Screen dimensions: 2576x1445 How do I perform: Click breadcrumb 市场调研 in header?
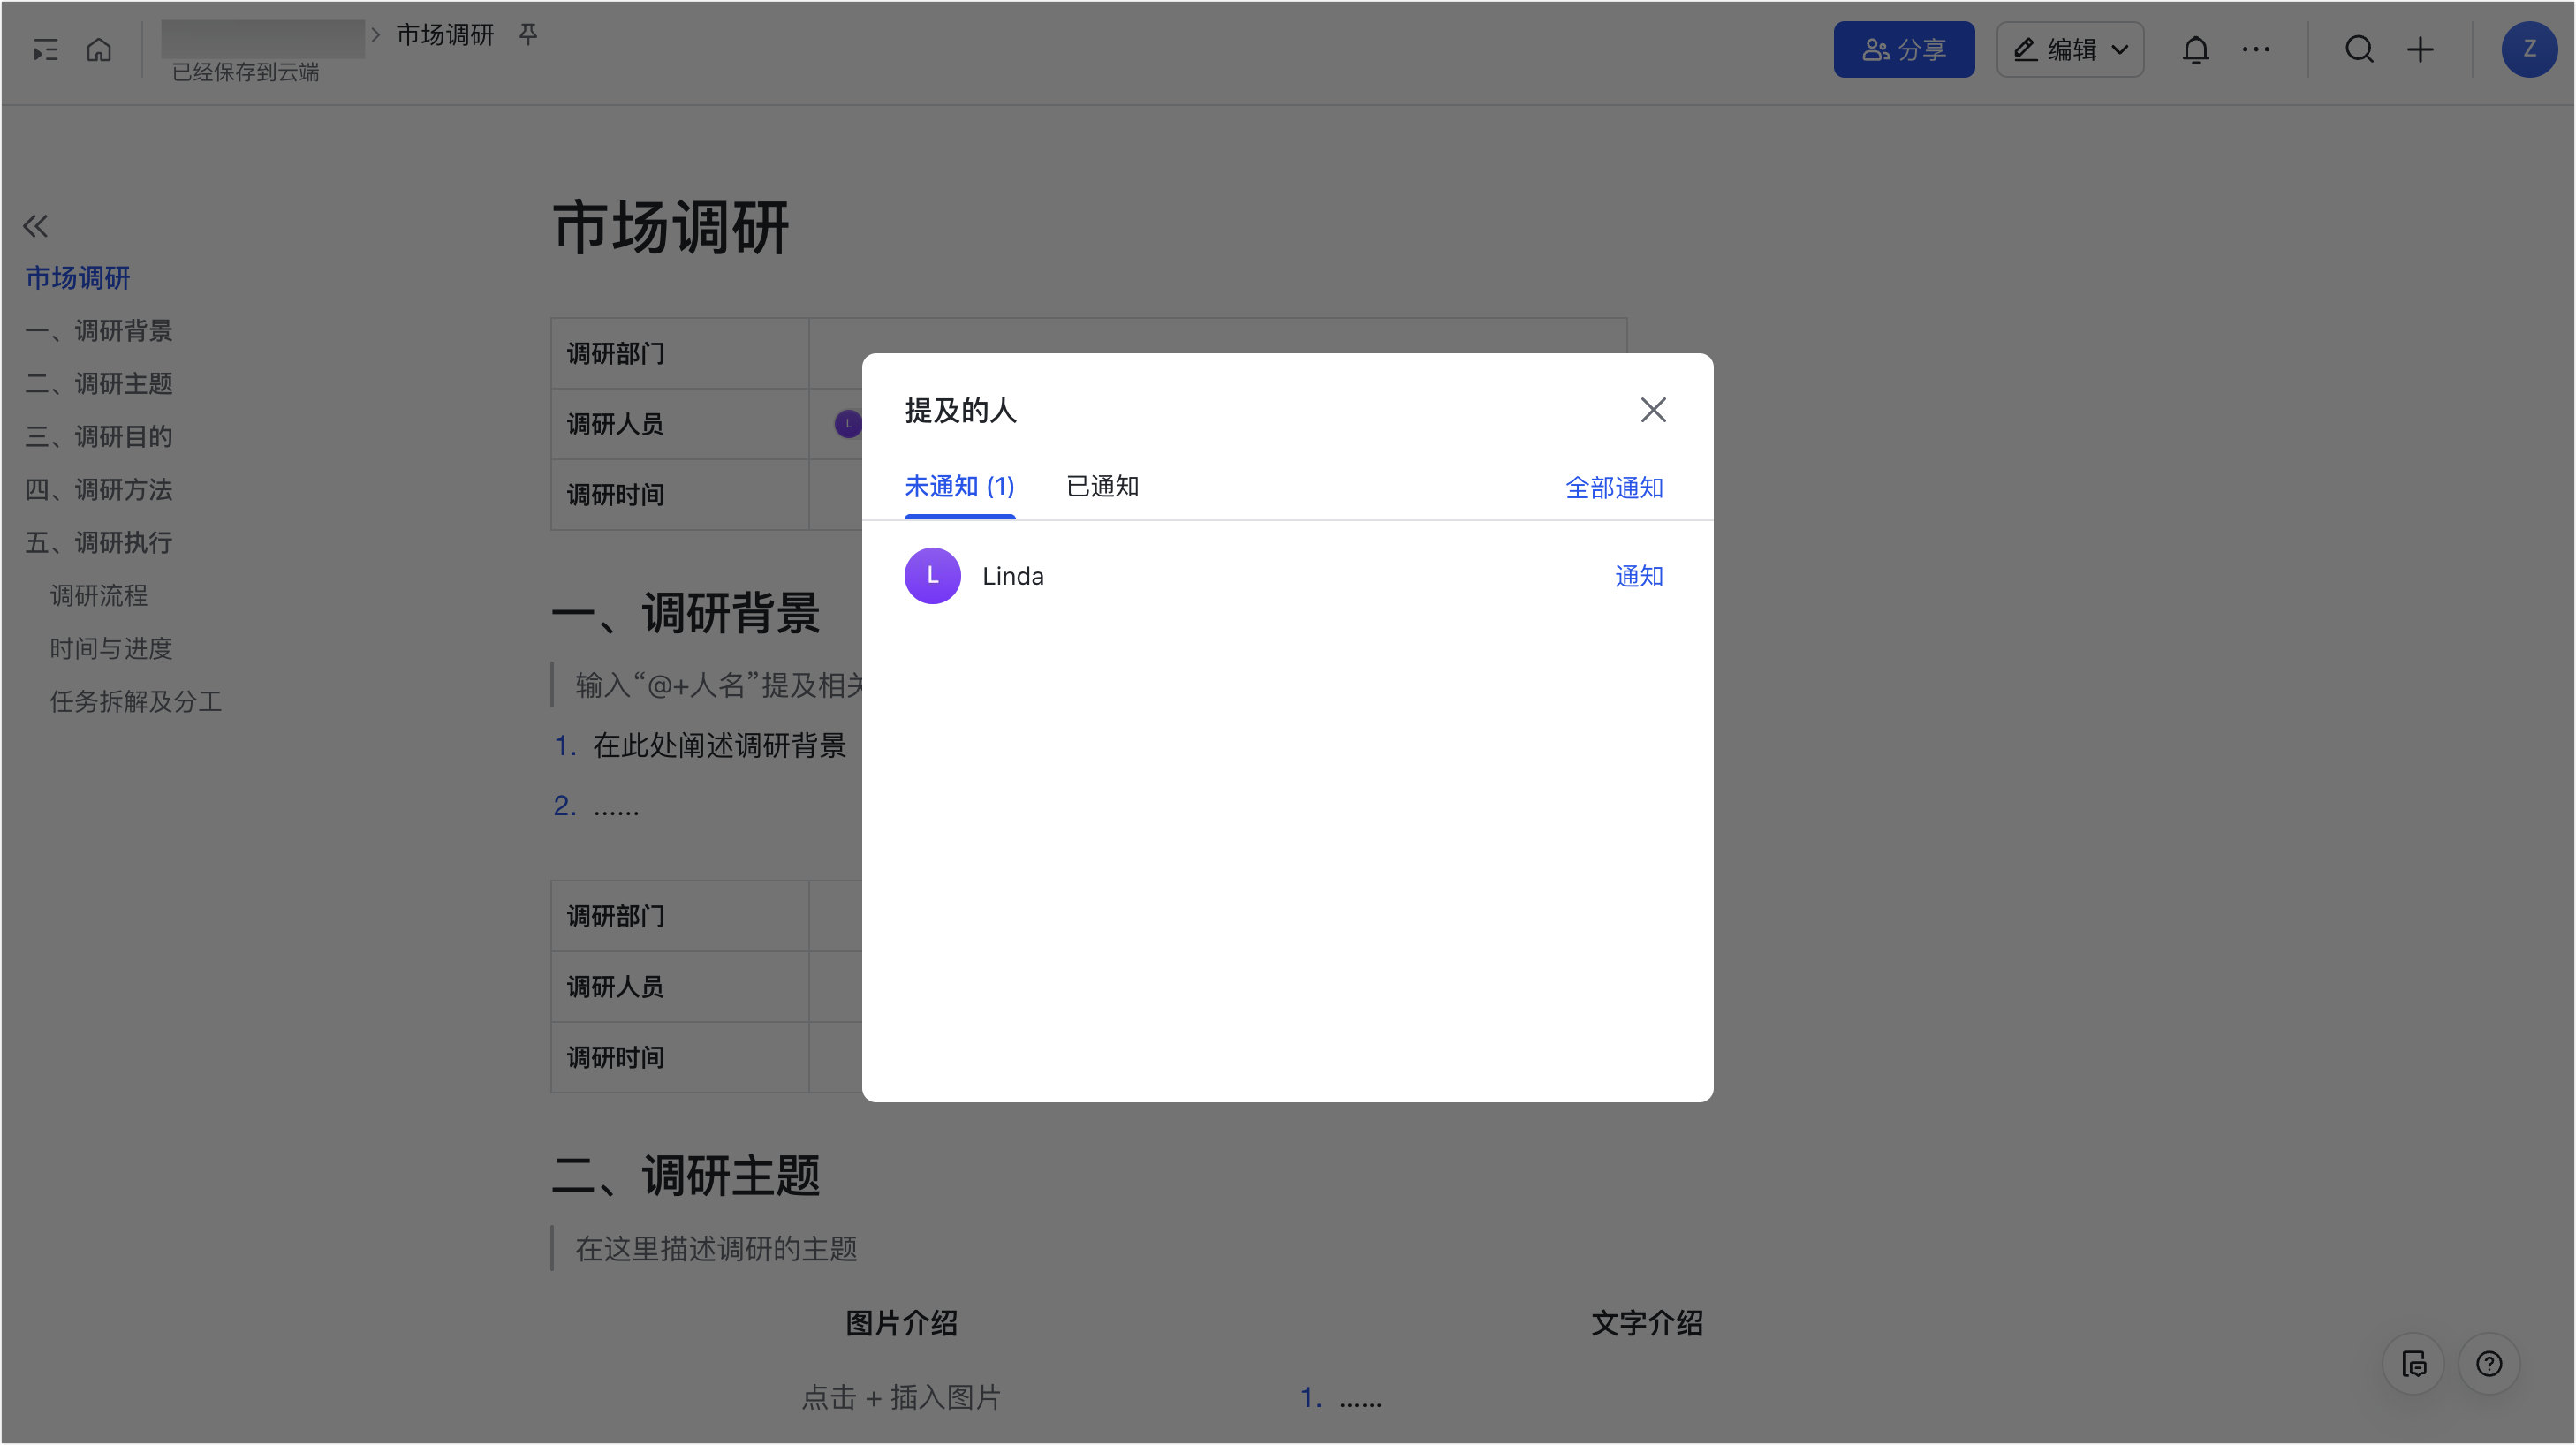pyautogui.click(x=445, y=35)
